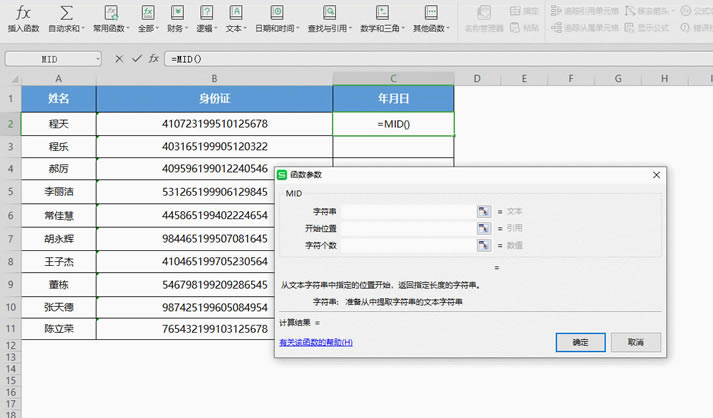Screen dimensions: 713x418
Task: Open the 查找与引用 functions category
Action: coord(329,18)
